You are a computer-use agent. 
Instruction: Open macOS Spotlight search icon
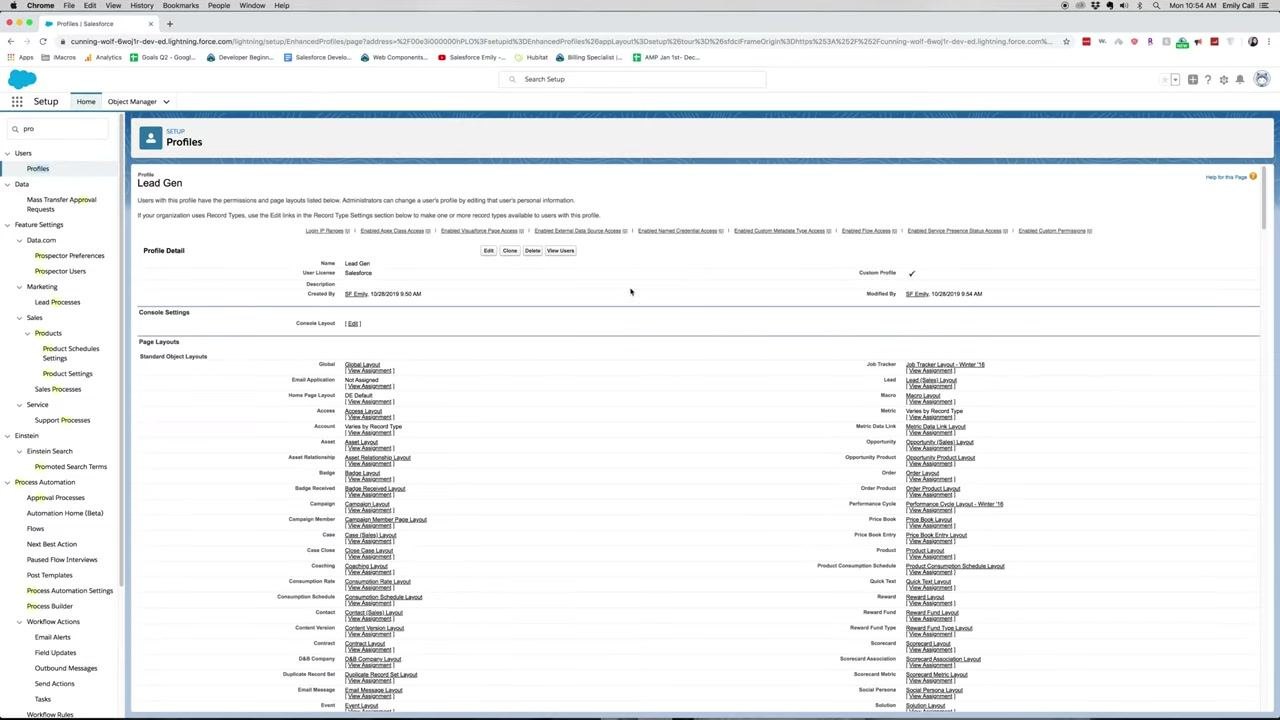point(1157,5)
